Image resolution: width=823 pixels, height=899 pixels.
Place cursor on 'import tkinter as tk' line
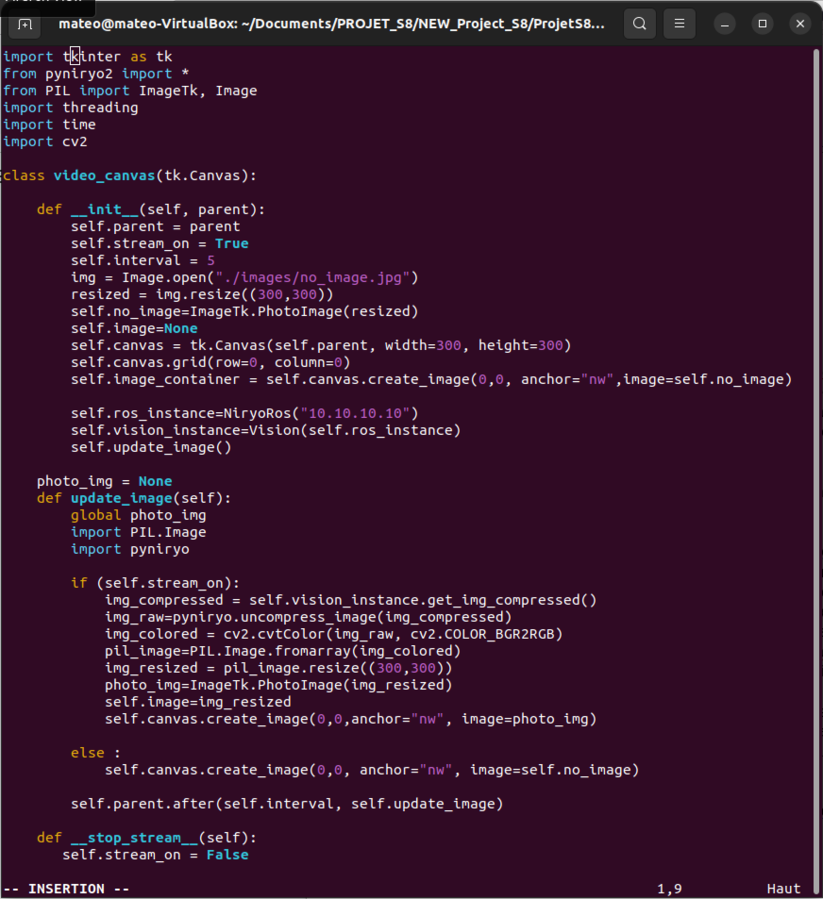point(87,57)
